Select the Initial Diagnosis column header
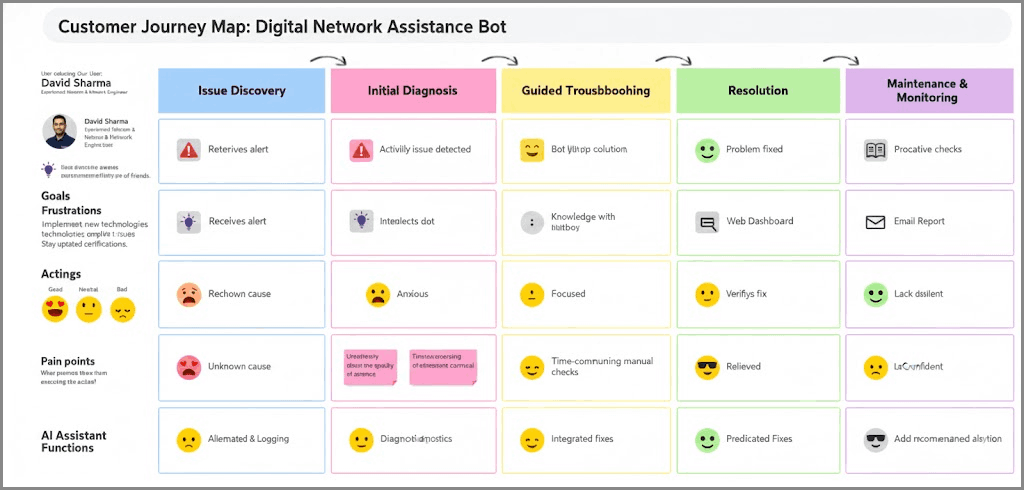 413,91
